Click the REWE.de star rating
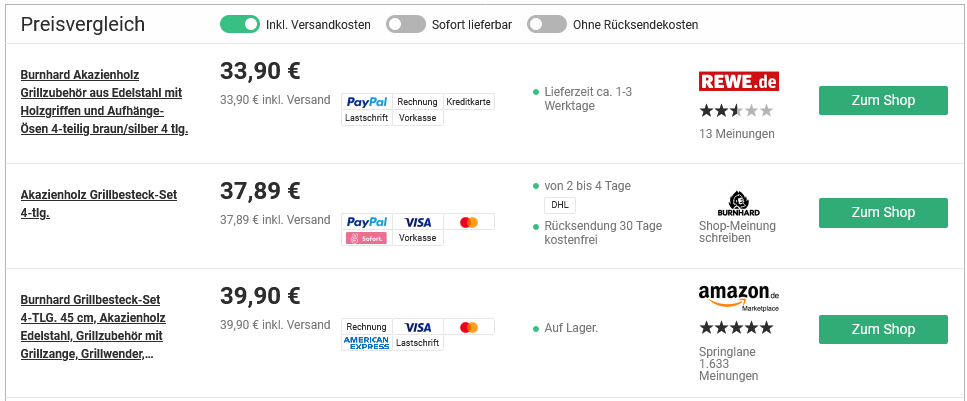 (736, 110)
